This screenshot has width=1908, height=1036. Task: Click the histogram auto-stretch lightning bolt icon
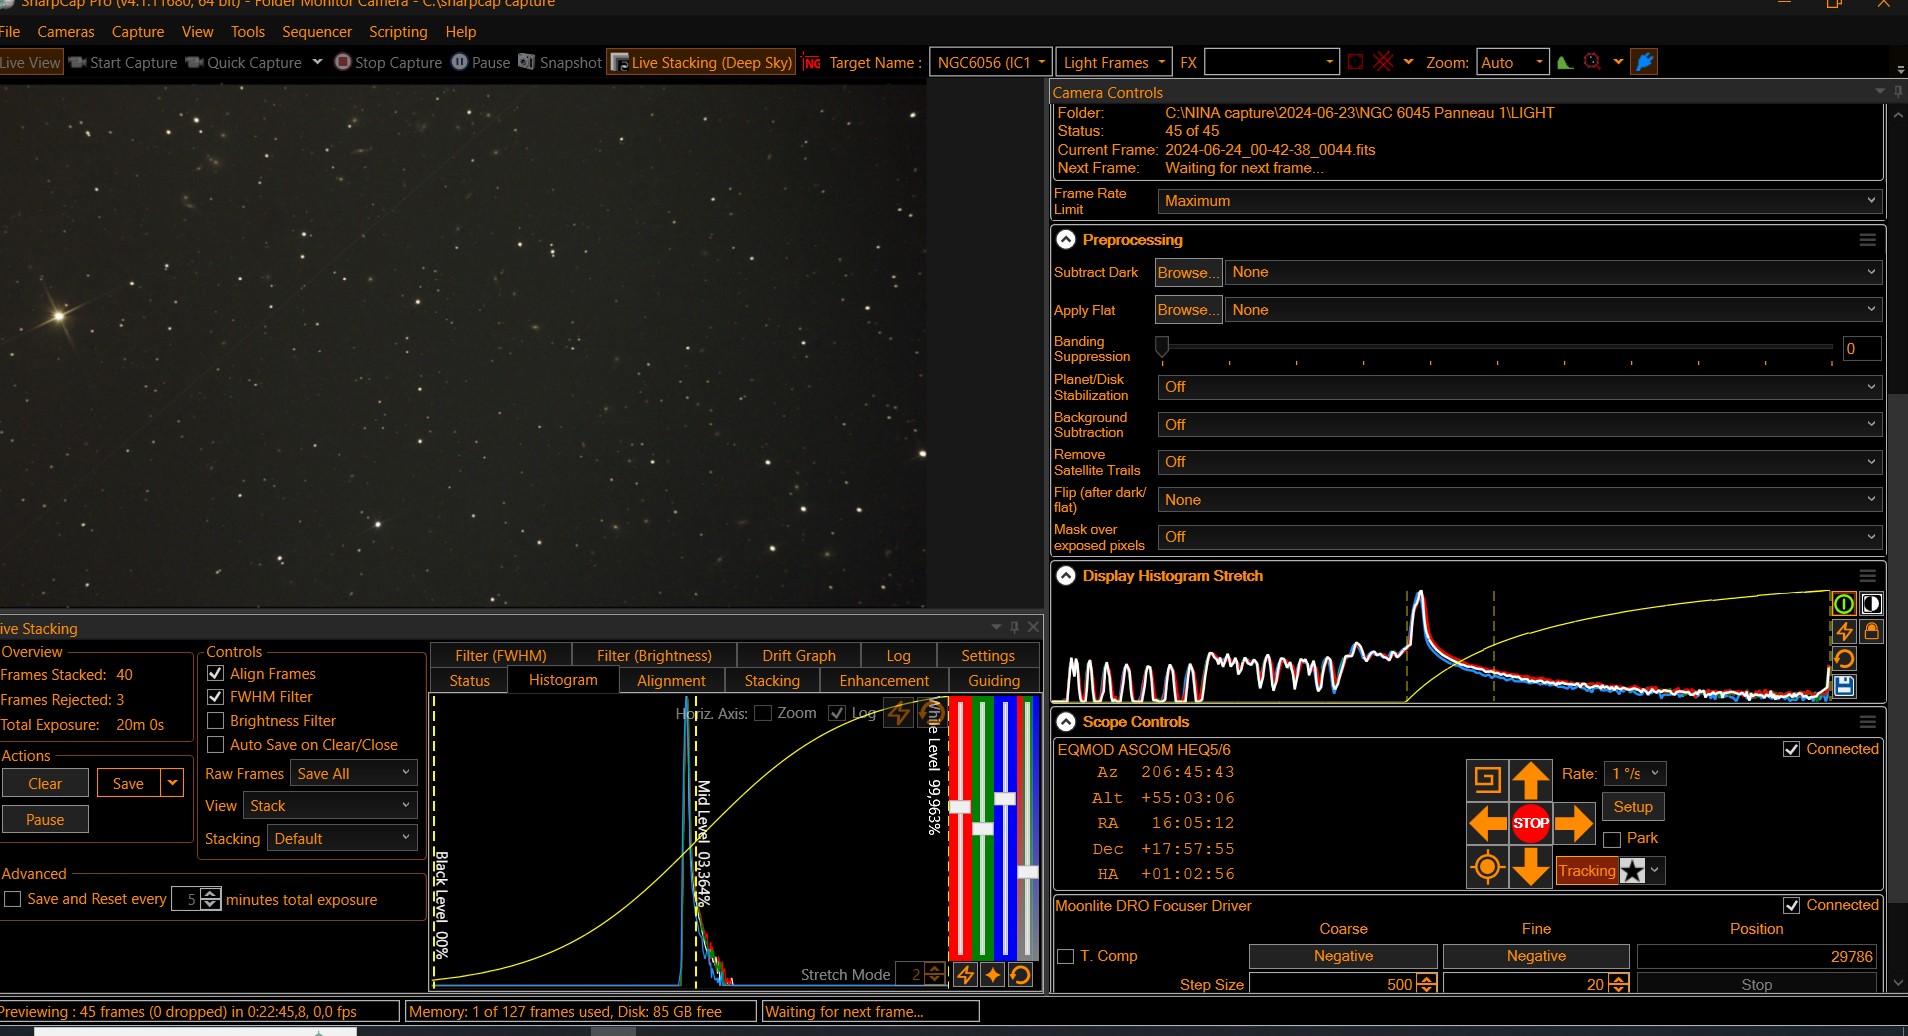[1844, 631]
